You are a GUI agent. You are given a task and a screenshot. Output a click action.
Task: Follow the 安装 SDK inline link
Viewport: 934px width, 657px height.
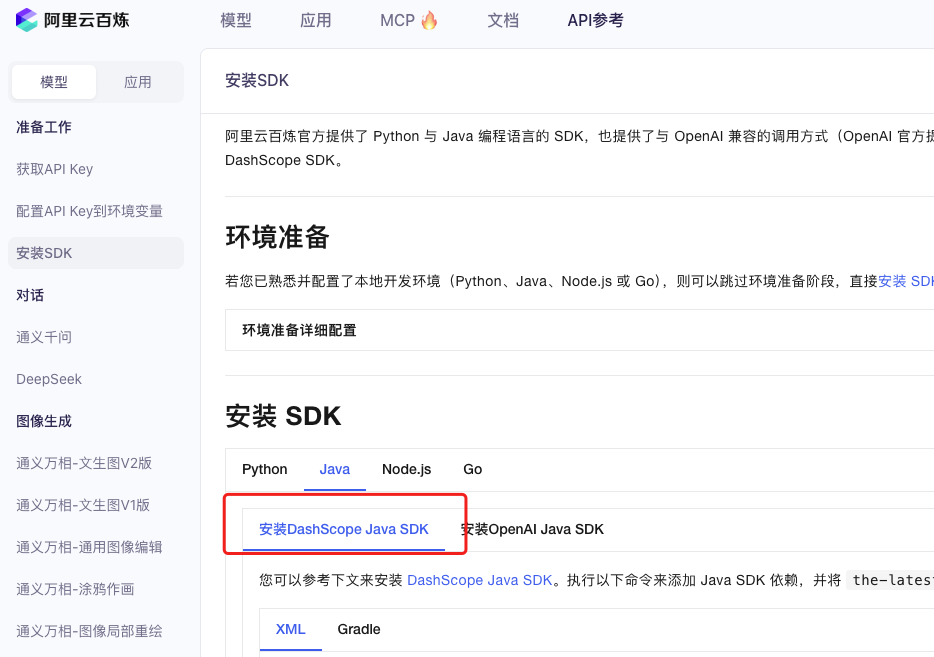(x=906, y=281)
